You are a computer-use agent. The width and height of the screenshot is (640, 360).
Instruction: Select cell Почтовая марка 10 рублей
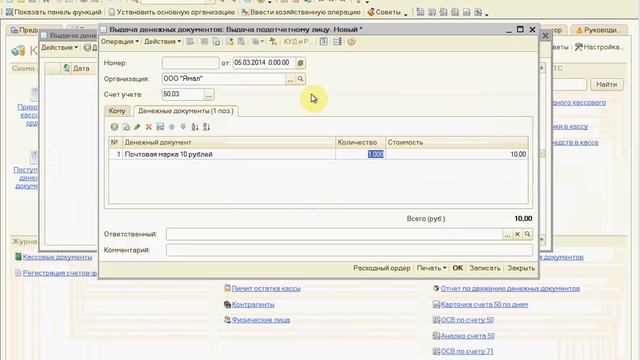pos(229,154)
